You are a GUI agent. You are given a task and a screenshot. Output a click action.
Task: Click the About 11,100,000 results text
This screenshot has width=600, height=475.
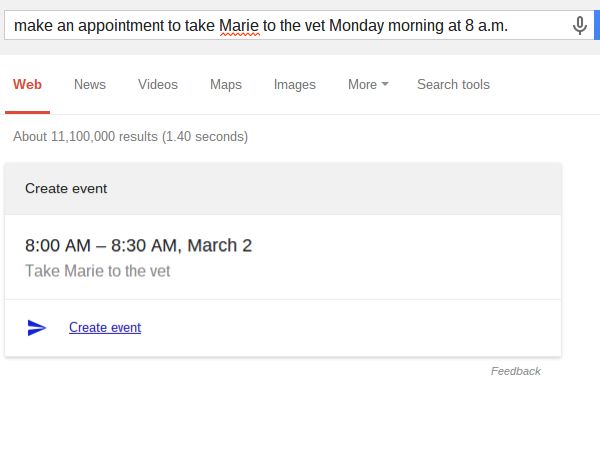pos(131,136)
